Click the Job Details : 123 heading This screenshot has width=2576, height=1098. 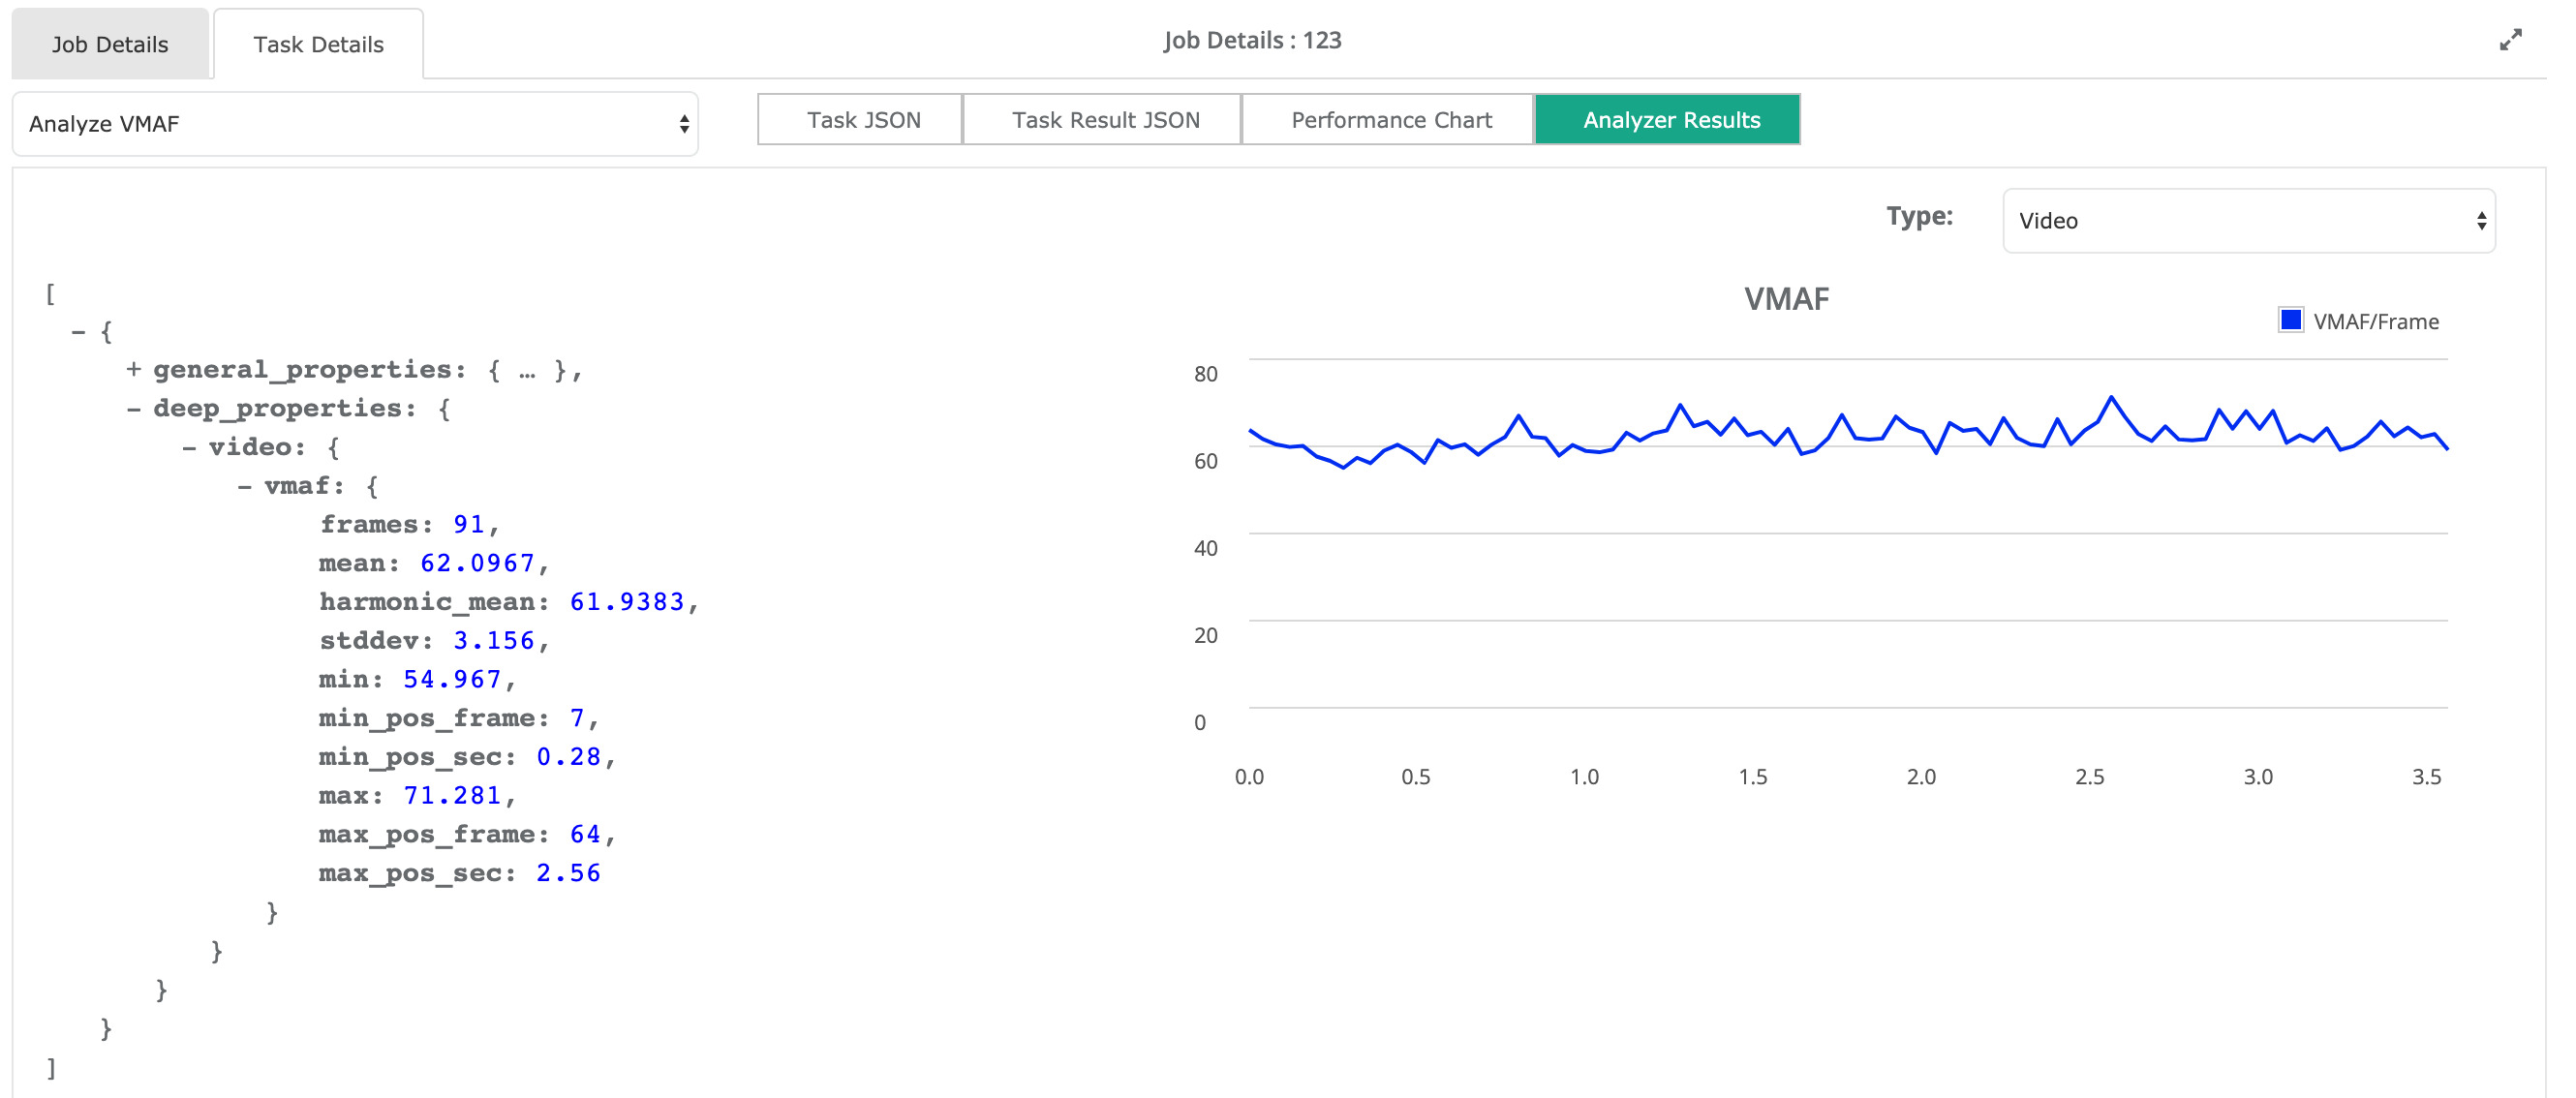tap(1252, 40)
